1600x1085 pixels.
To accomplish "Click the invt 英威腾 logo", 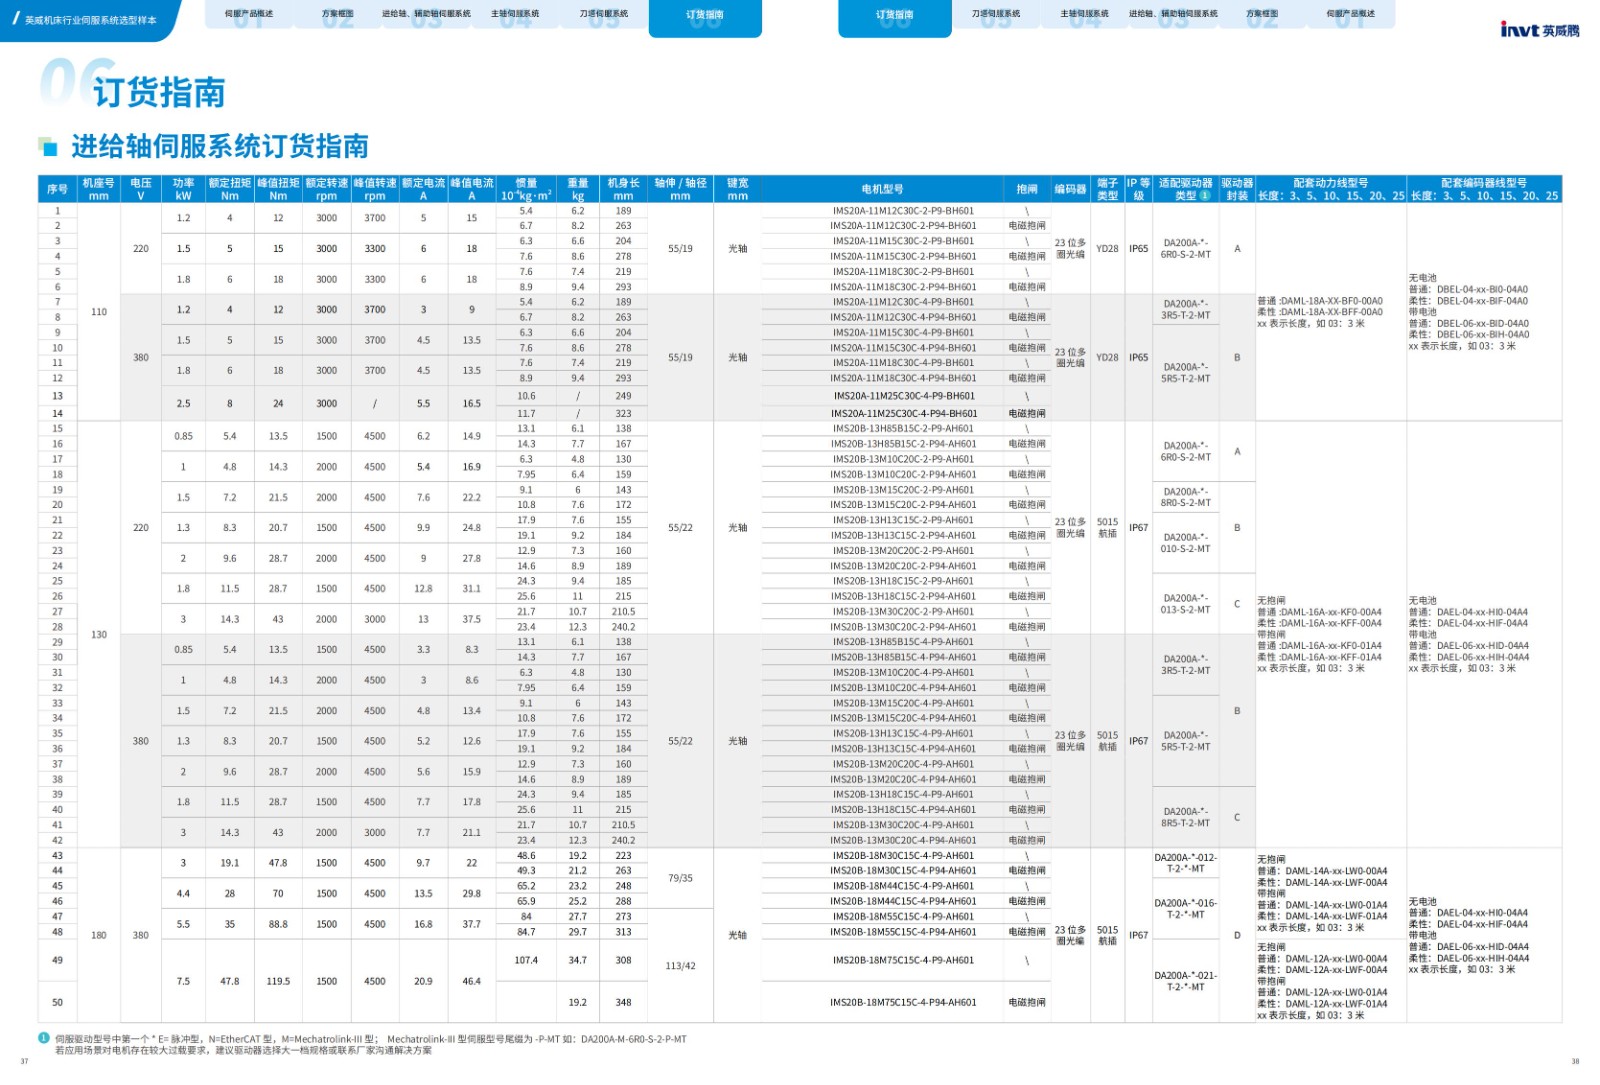I will click(1539, 30).
